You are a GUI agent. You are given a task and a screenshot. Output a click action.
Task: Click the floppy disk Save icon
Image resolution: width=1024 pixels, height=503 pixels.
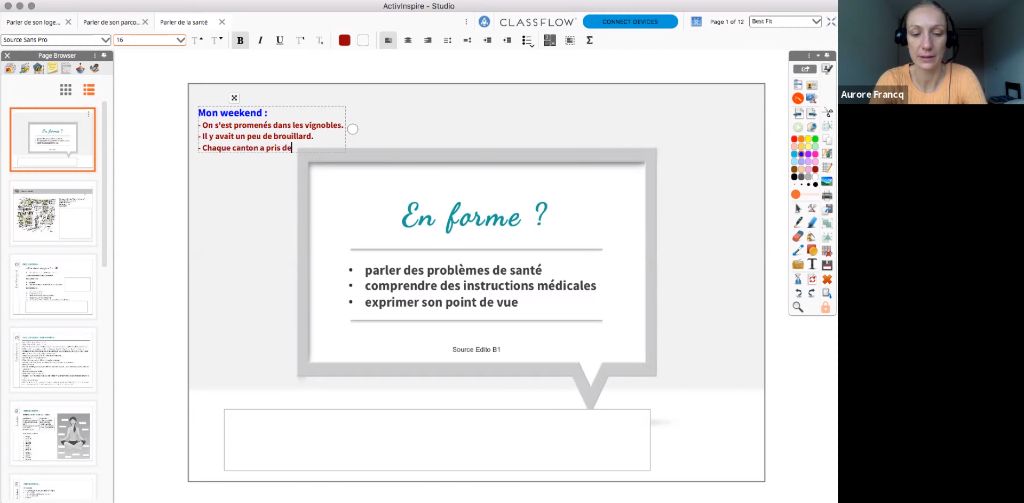[x=827, y=265]
